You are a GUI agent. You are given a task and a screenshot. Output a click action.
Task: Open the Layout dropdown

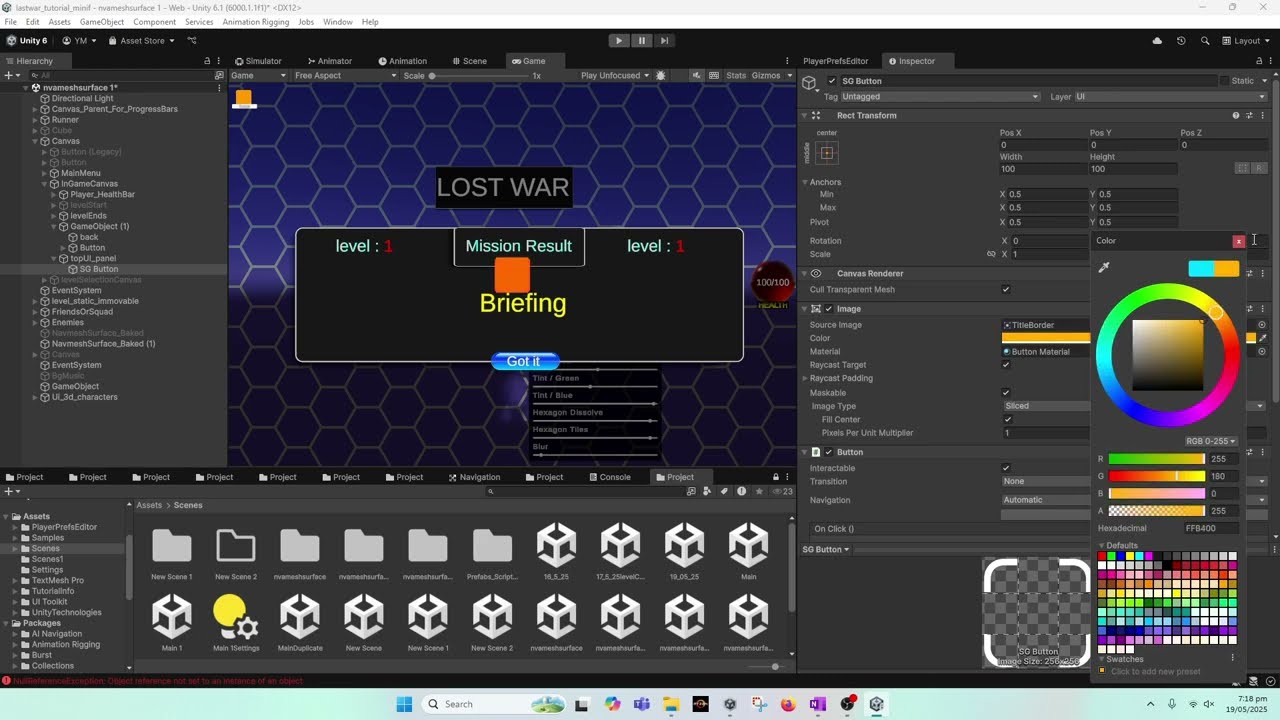point(1246,41)
